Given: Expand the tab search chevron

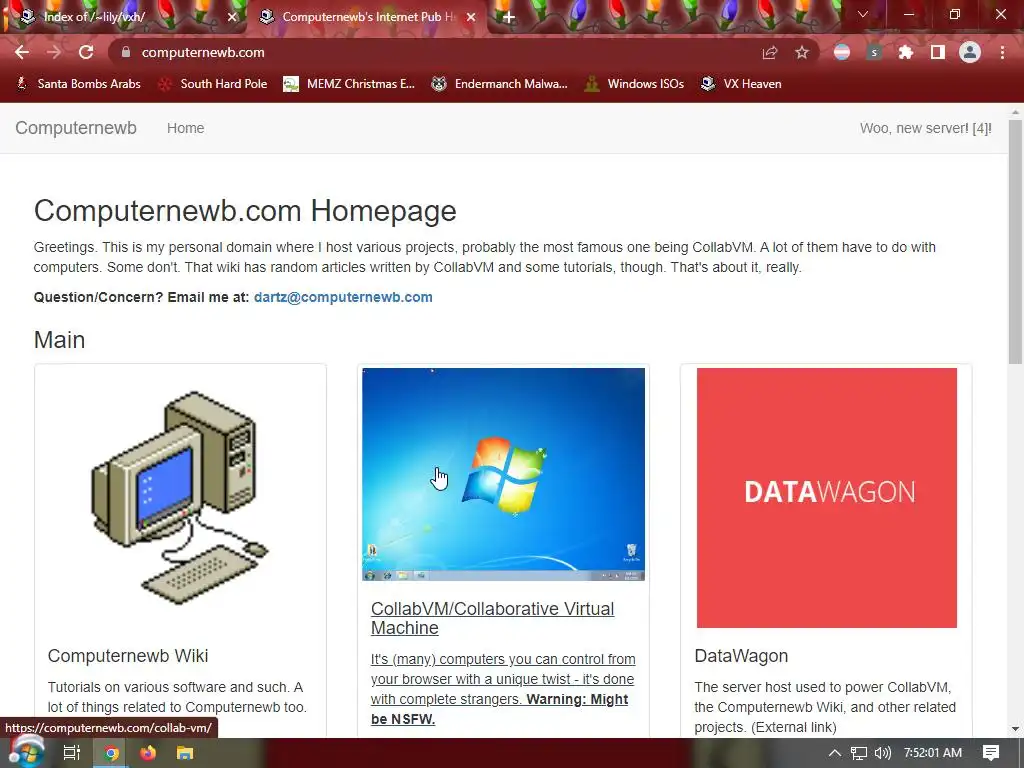Looking at the screenshot, I should [863, 14].
